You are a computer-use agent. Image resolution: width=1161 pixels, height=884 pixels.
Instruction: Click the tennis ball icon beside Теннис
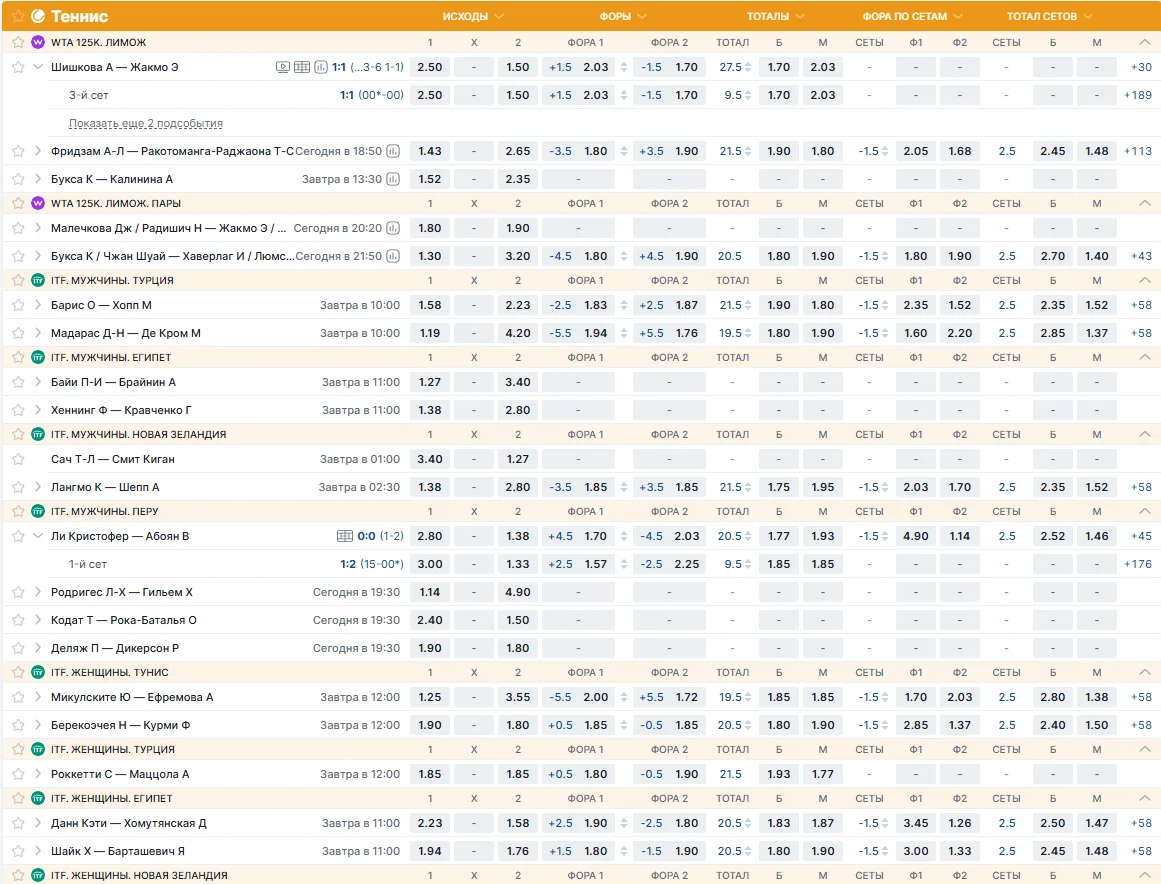coord(38,16)
